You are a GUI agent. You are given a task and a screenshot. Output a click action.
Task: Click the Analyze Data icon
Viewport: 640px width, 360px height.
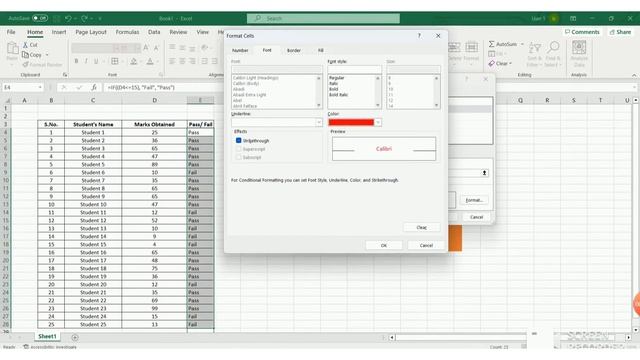pyautogui.click(x=579, y=48)
